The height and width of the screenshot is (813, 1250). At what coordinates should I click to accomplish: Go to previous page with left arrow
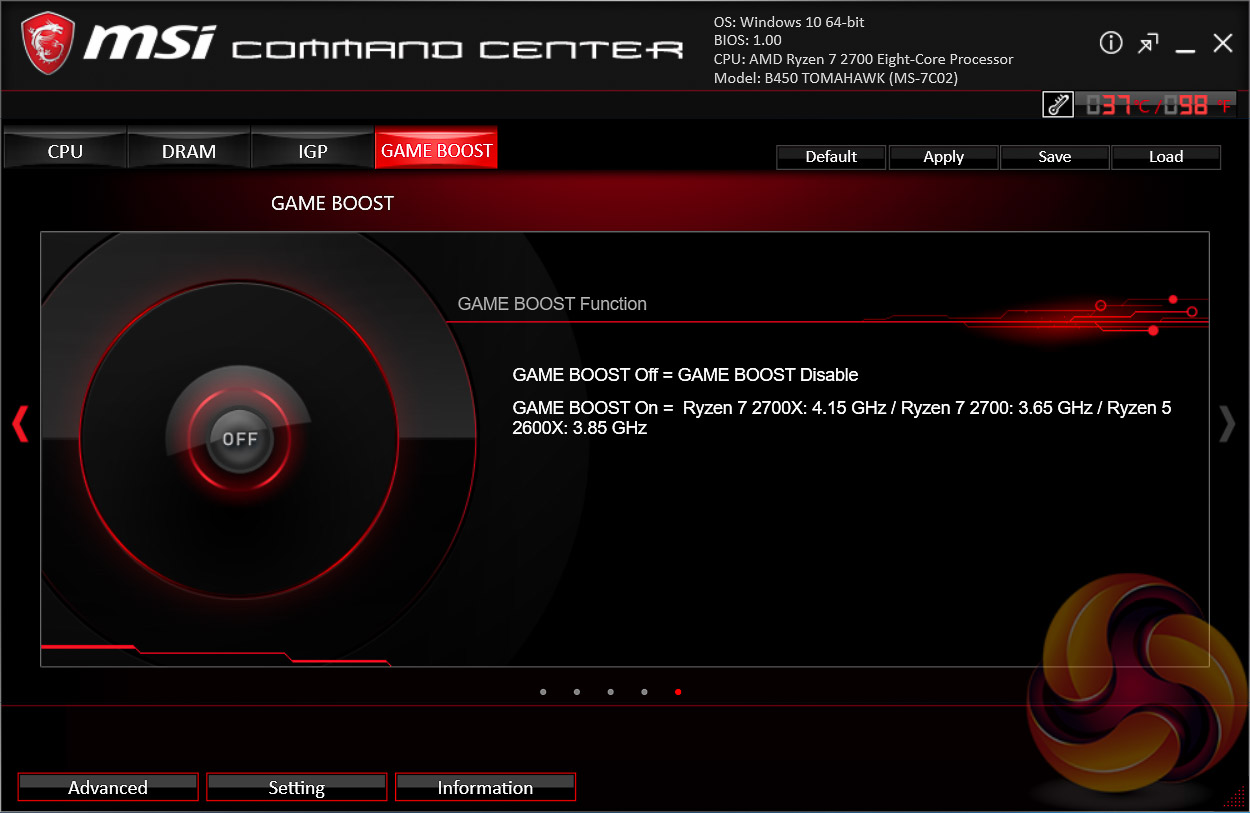pos(20,424)
